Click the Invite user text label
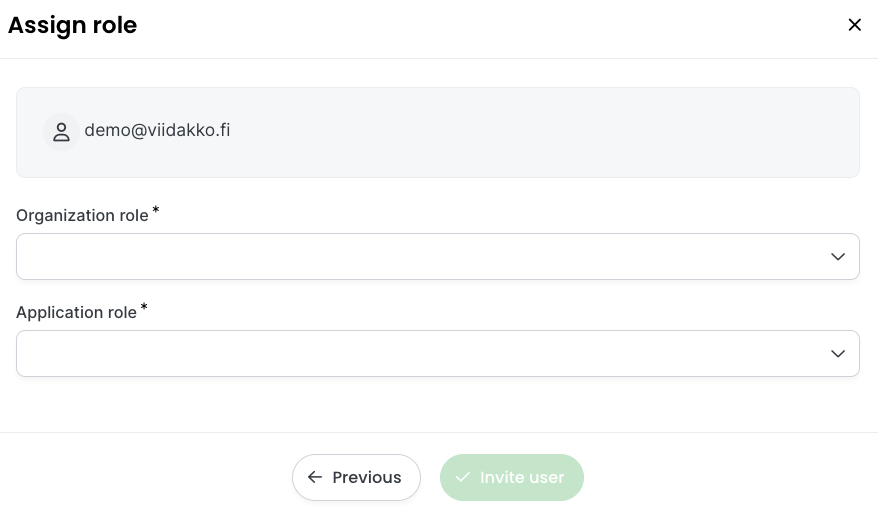This screenshot has height=514, width=878. coord(522,477)
